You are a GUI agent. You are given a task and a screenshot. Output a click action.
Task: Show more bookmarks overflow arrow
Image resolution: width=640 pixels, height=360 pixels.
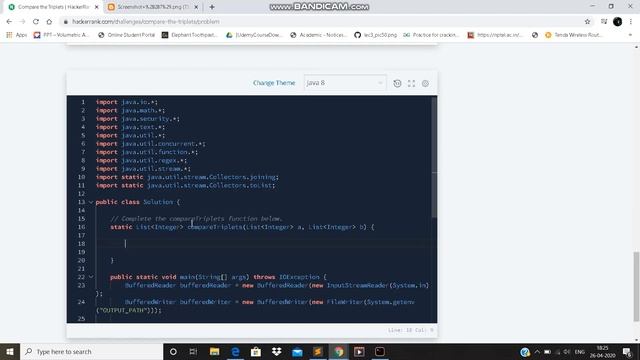(630, 35)
